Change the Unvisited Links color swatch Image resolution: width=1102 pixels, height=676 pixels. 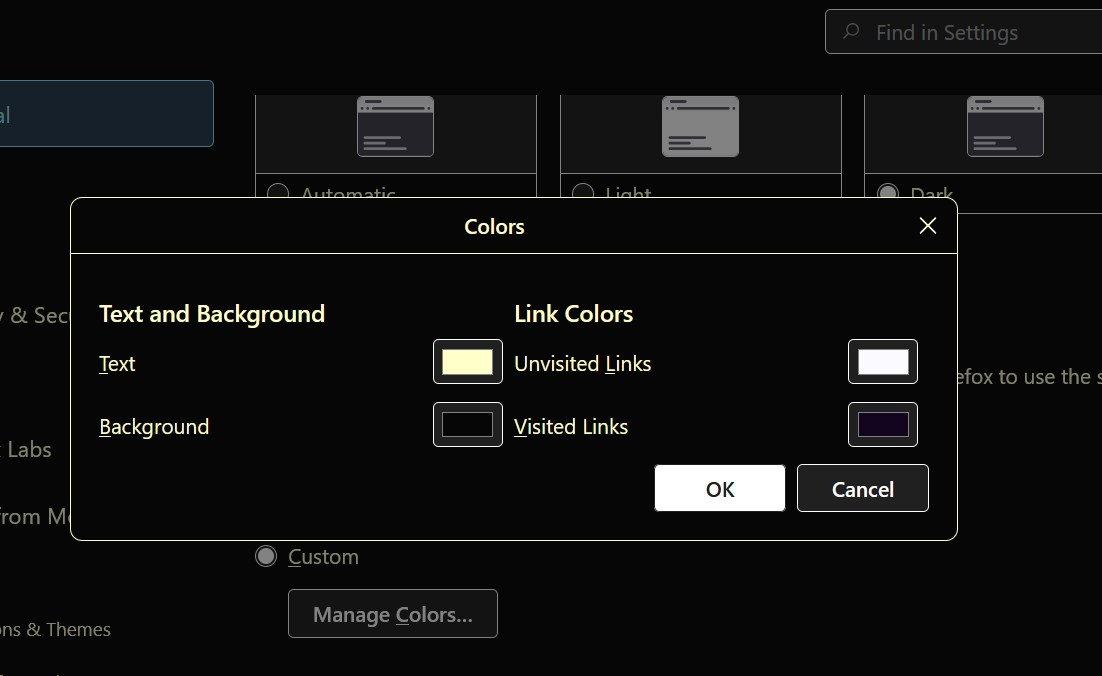click(883, 362)
